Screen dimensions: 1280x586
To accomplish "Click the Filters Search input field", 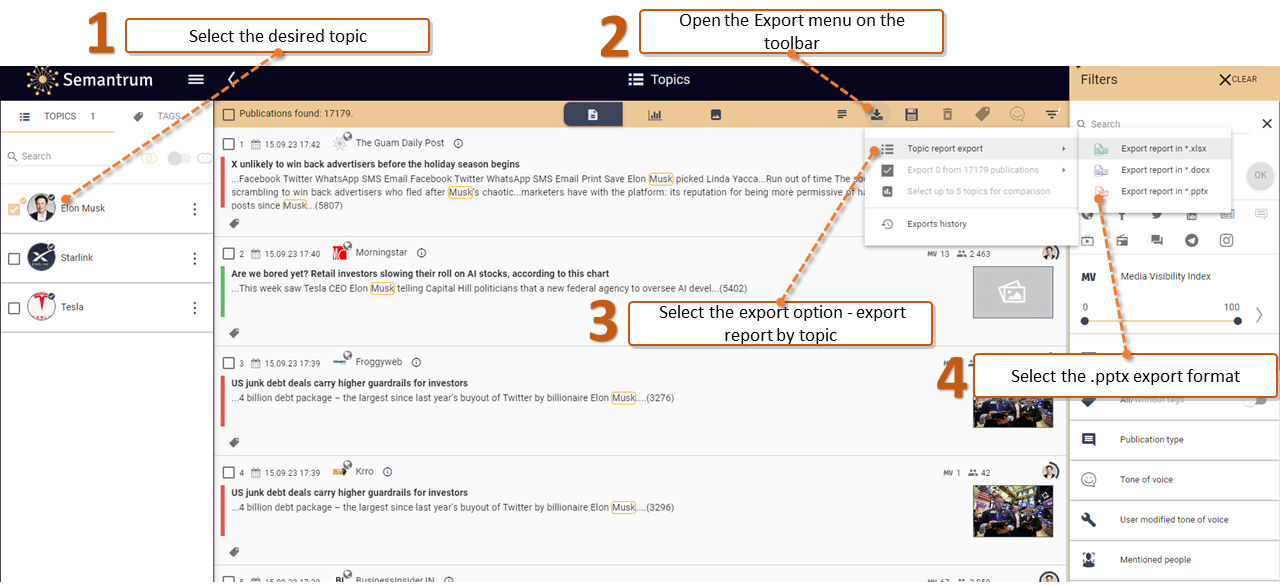I will point(1165,124).
